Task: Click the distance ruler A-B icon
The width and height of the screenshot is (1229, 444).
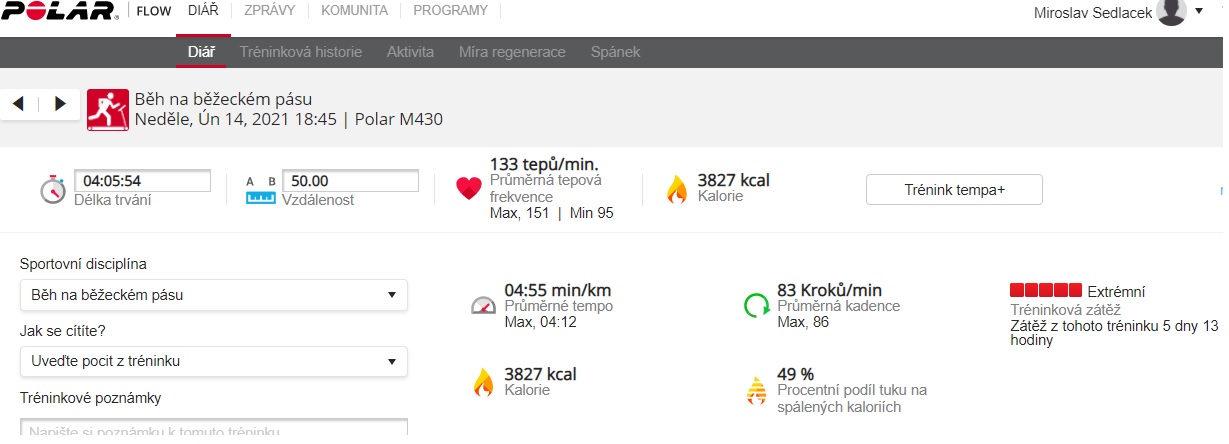Action: coord(261,189)
